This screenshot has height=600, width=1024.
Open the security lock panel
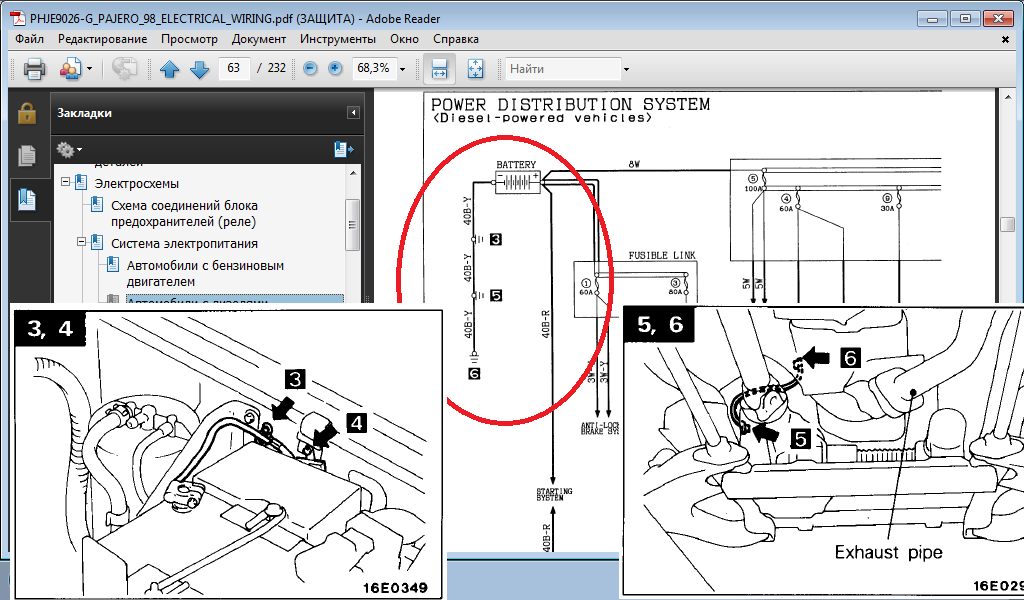point(27,113)
